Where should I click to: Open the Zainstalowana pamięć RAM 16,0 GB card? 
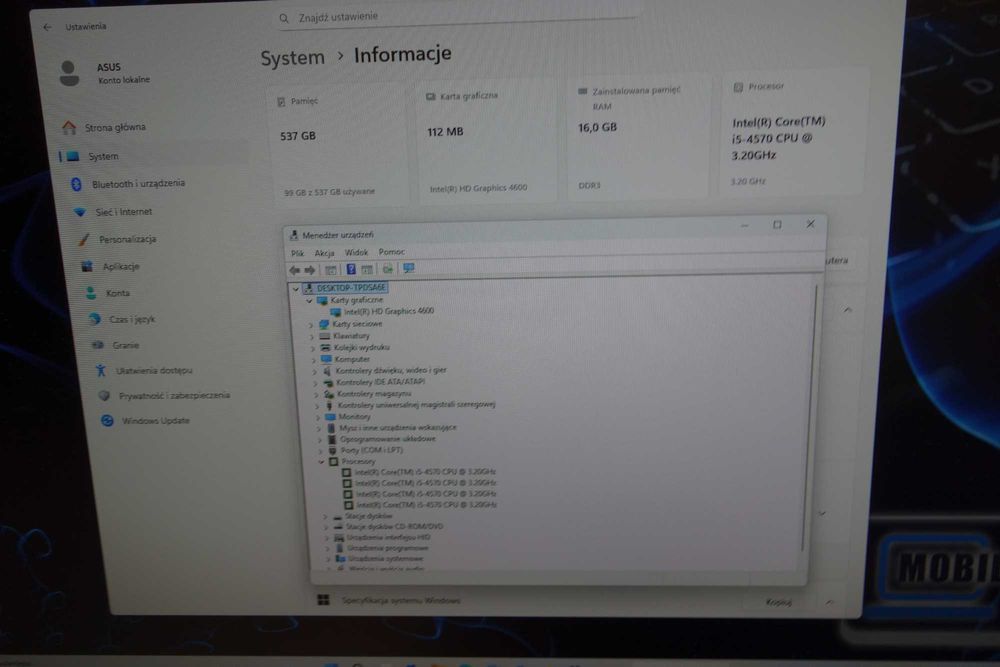pyautogui.click(x=638, y=138)
